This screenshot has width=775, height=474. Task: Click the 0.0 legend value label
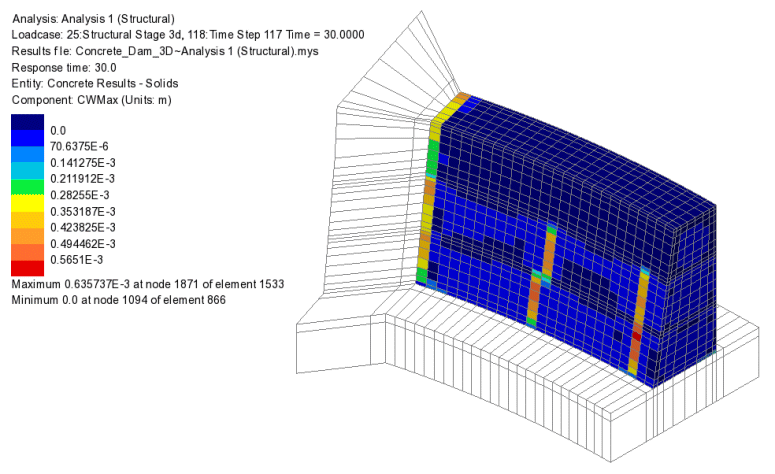tap(58, 131)
